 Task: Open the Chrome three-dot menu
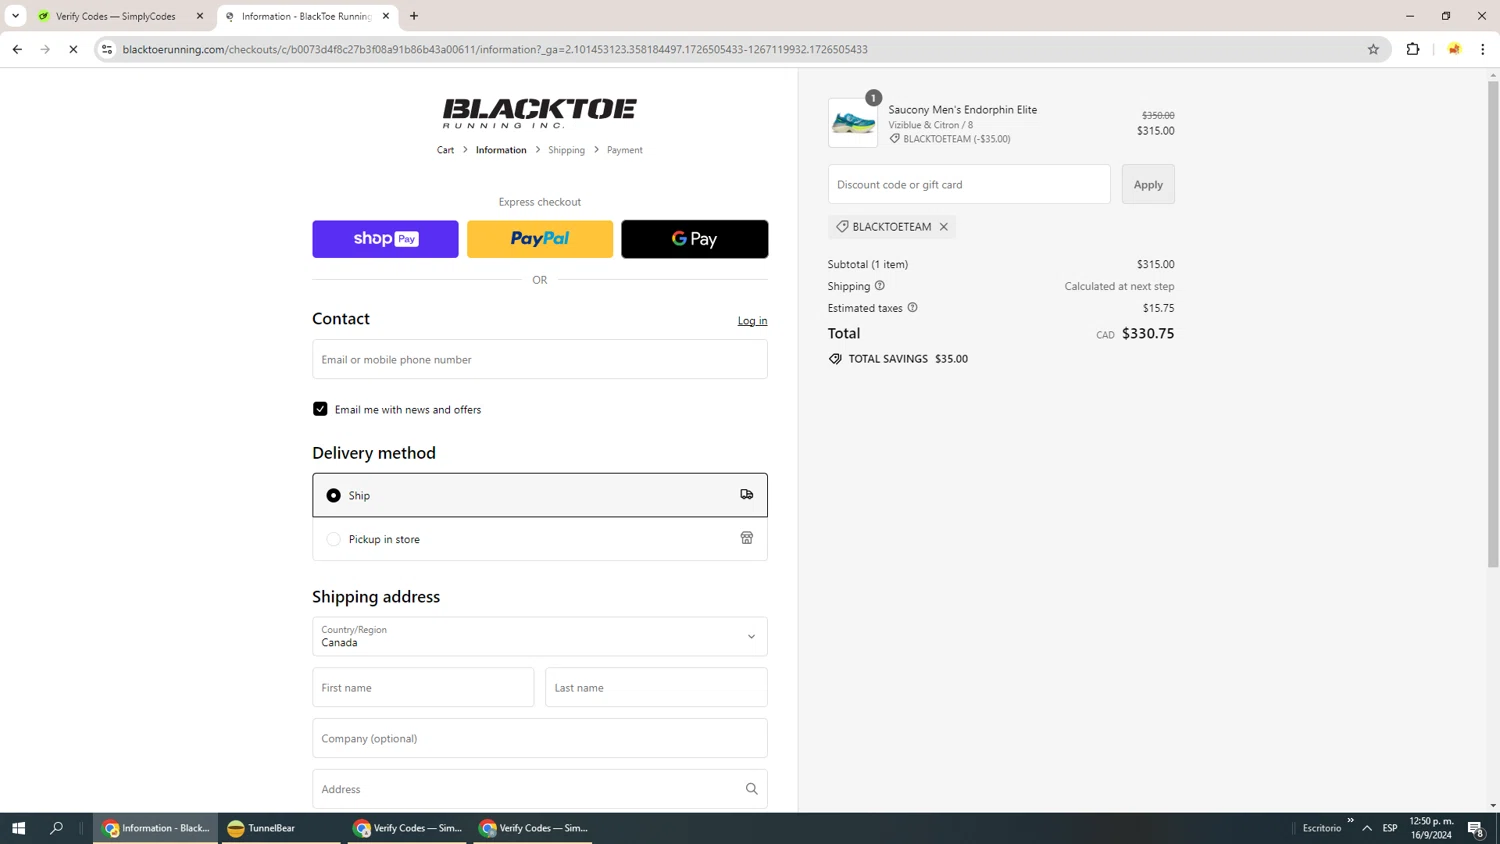1483,49
